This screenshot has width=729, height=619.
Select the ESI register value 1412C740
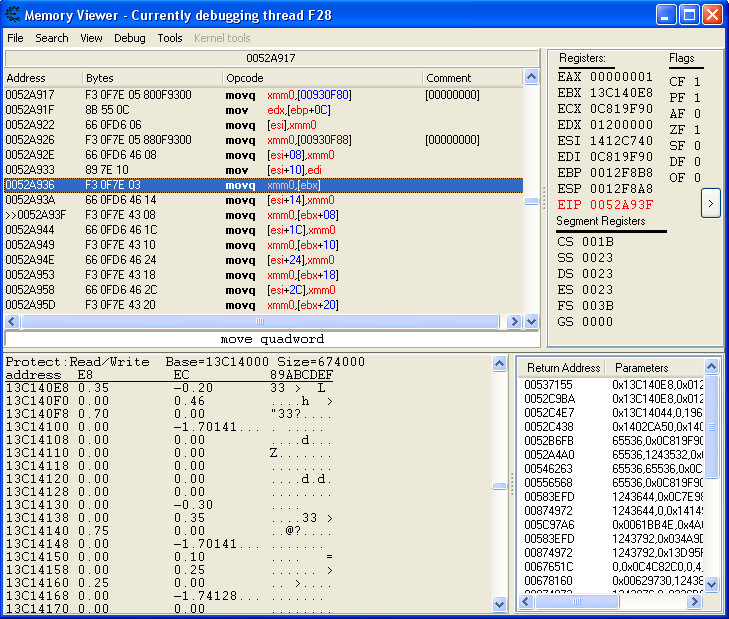click(621, 140)
